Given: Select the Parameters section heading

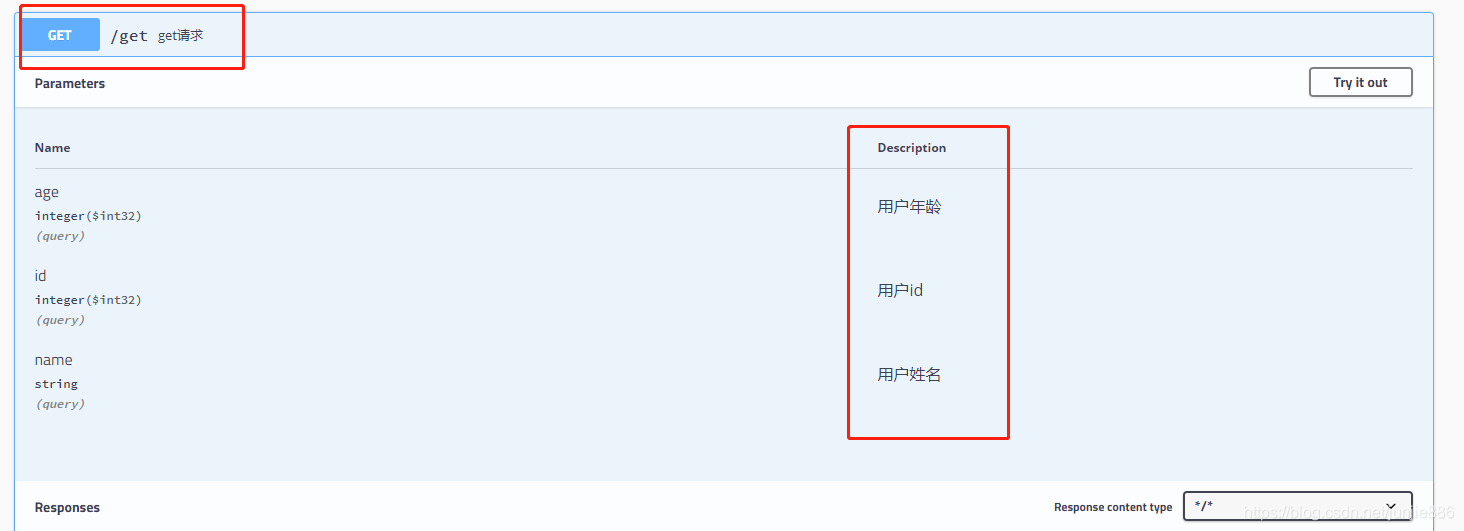Looking at the screenshot, I should [x=70, y=83].
